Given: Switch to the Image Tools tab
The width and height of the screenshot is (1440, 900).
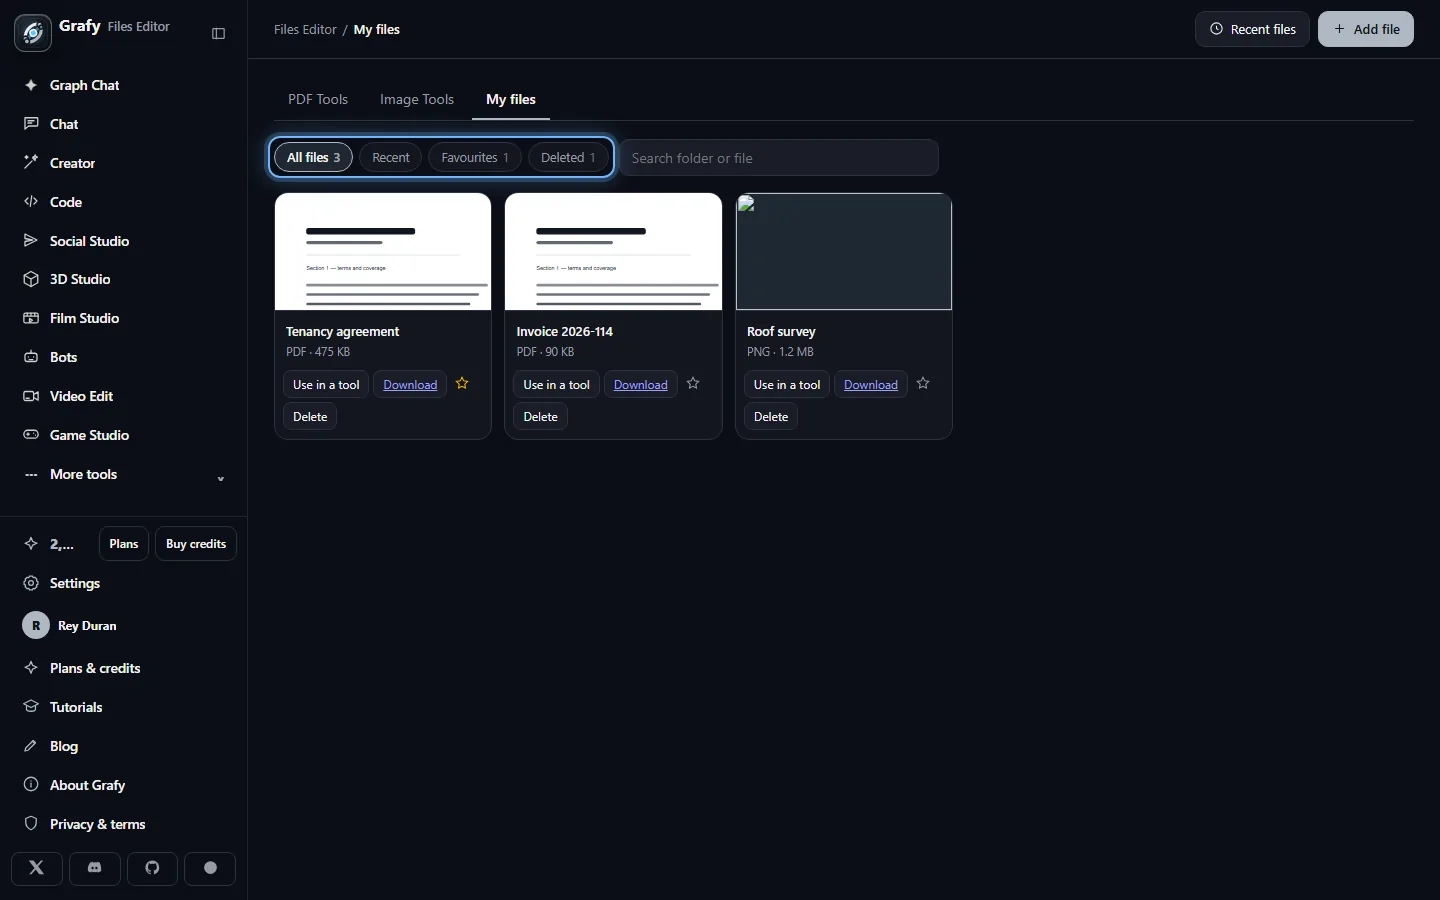Looking at the screenshot, I should [x=417, y=99].
